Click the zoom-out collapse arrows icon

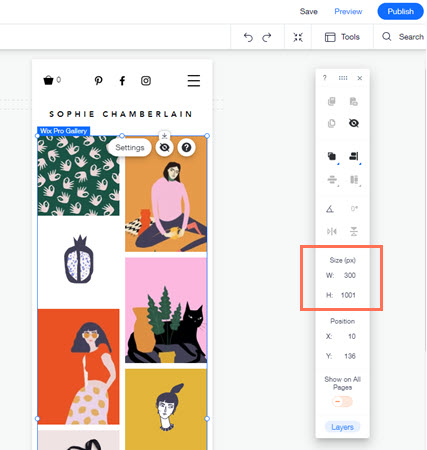click(x=298, y=37)
